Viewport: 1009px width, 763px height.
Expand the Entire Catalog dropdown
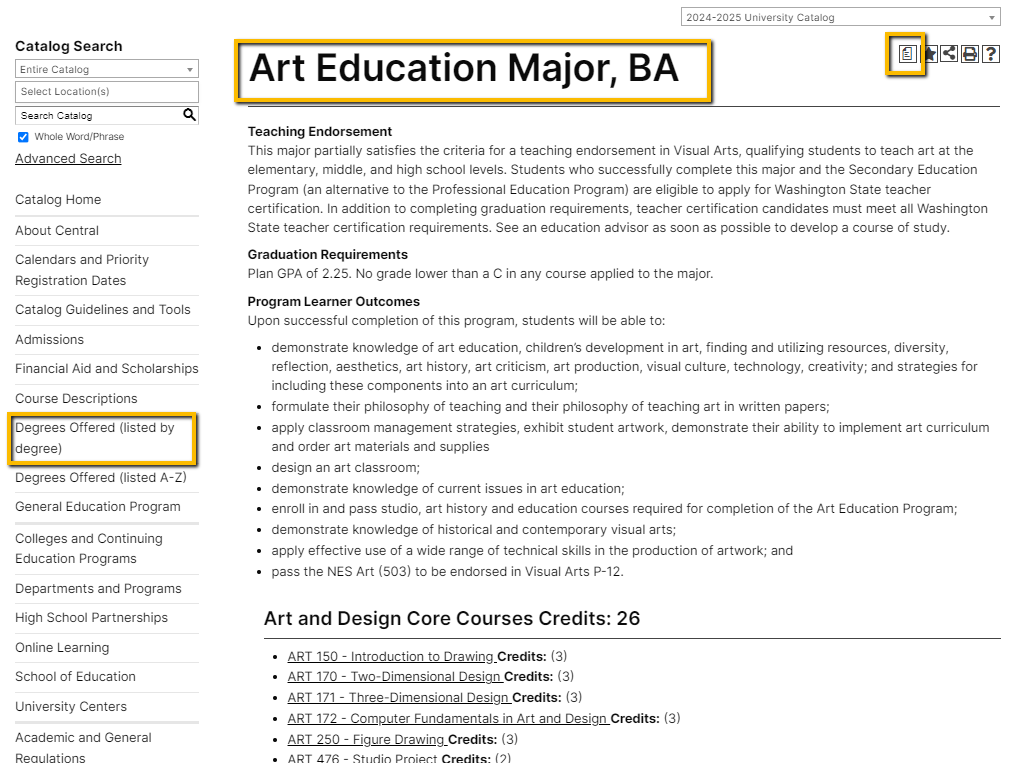coord(106,69)
